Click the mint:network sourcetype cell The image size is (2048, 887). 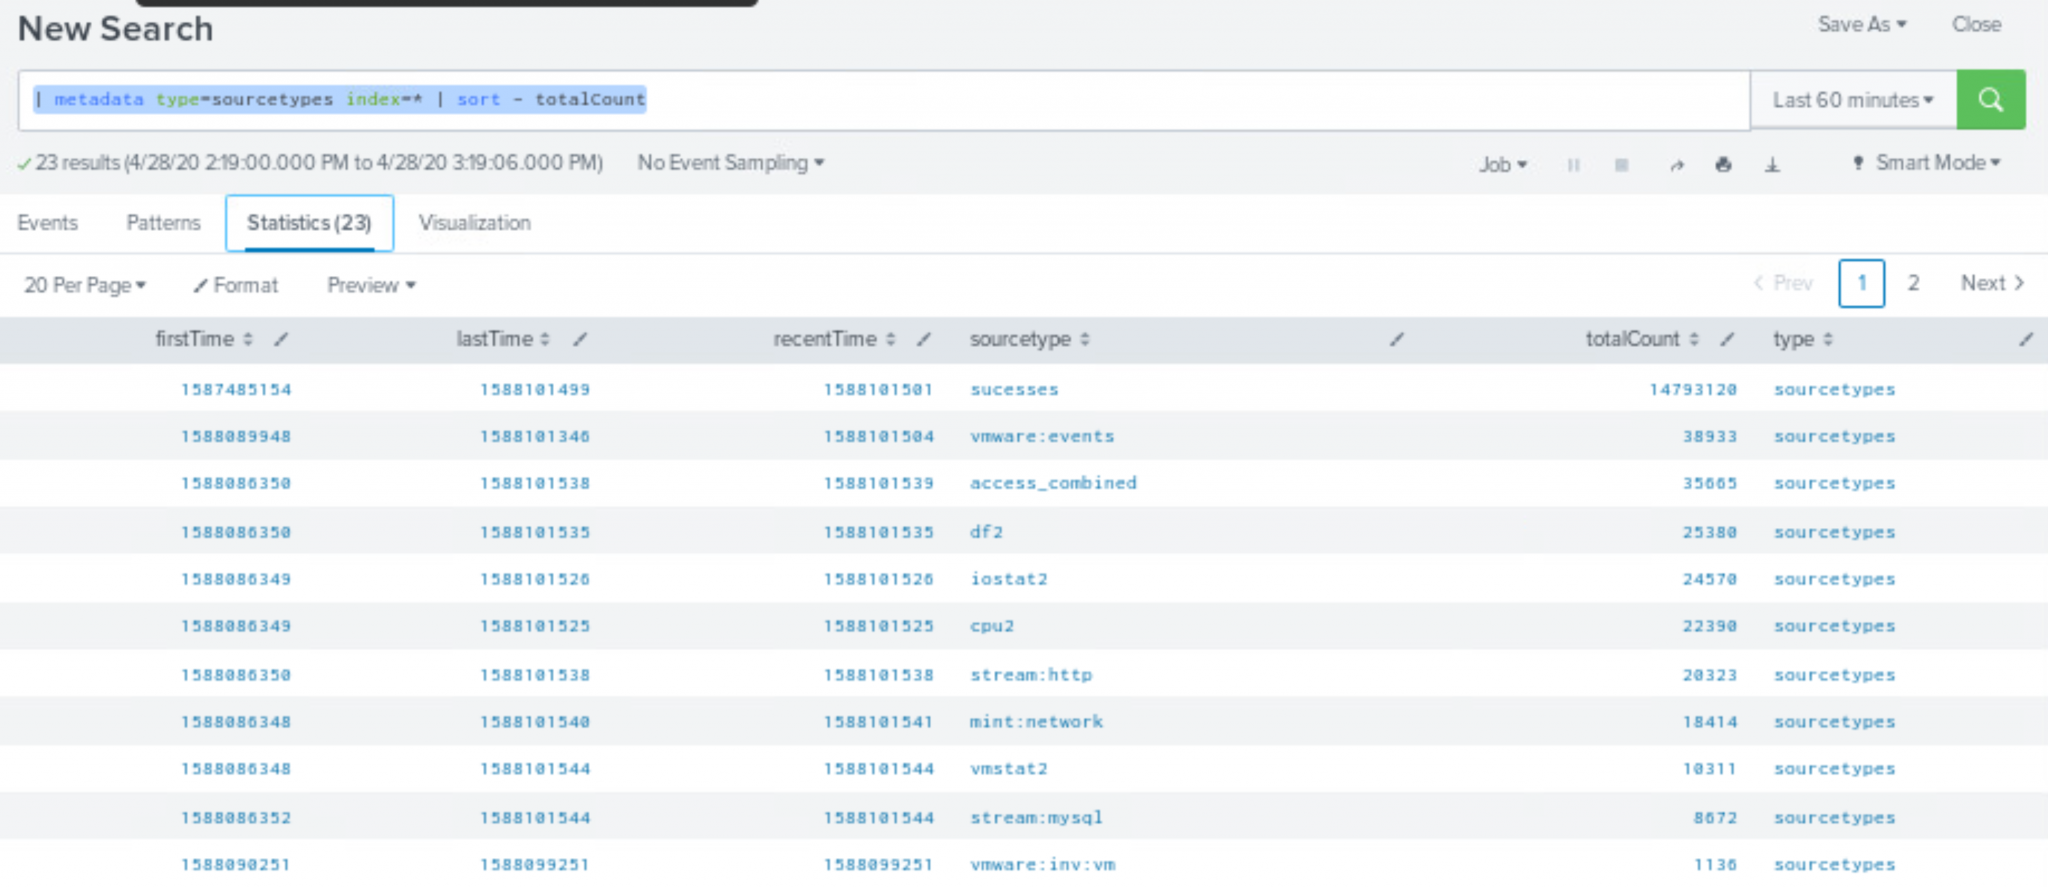(1036, 722)
